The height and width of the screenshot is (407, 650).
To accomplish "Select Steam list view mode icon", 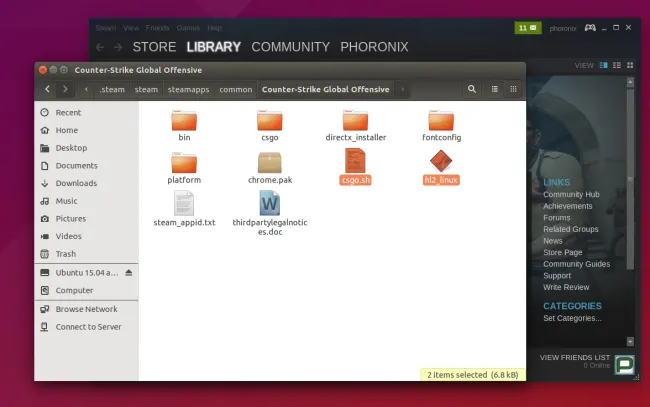I will 617,65.
